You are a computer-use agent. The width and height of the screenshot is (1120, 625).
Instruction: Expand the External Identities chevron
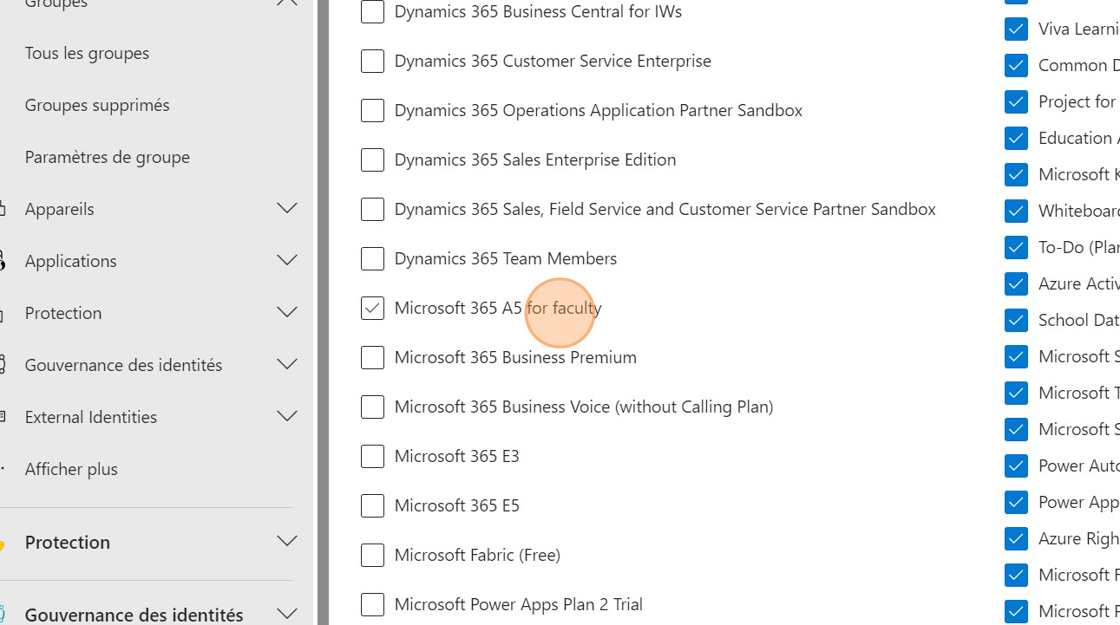click(x=287, y=417)
